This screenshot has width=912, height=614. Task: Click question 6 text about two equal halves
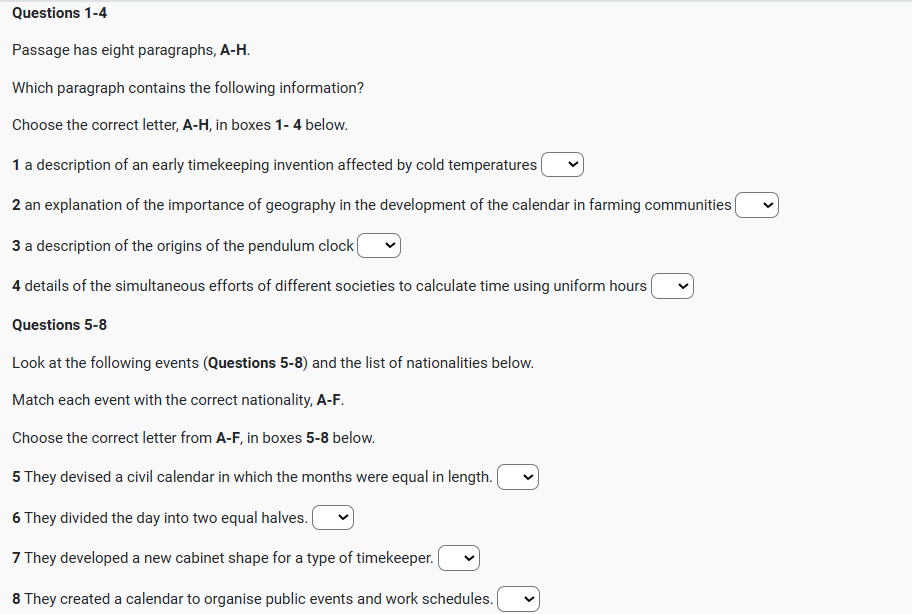tap(160, 517)
